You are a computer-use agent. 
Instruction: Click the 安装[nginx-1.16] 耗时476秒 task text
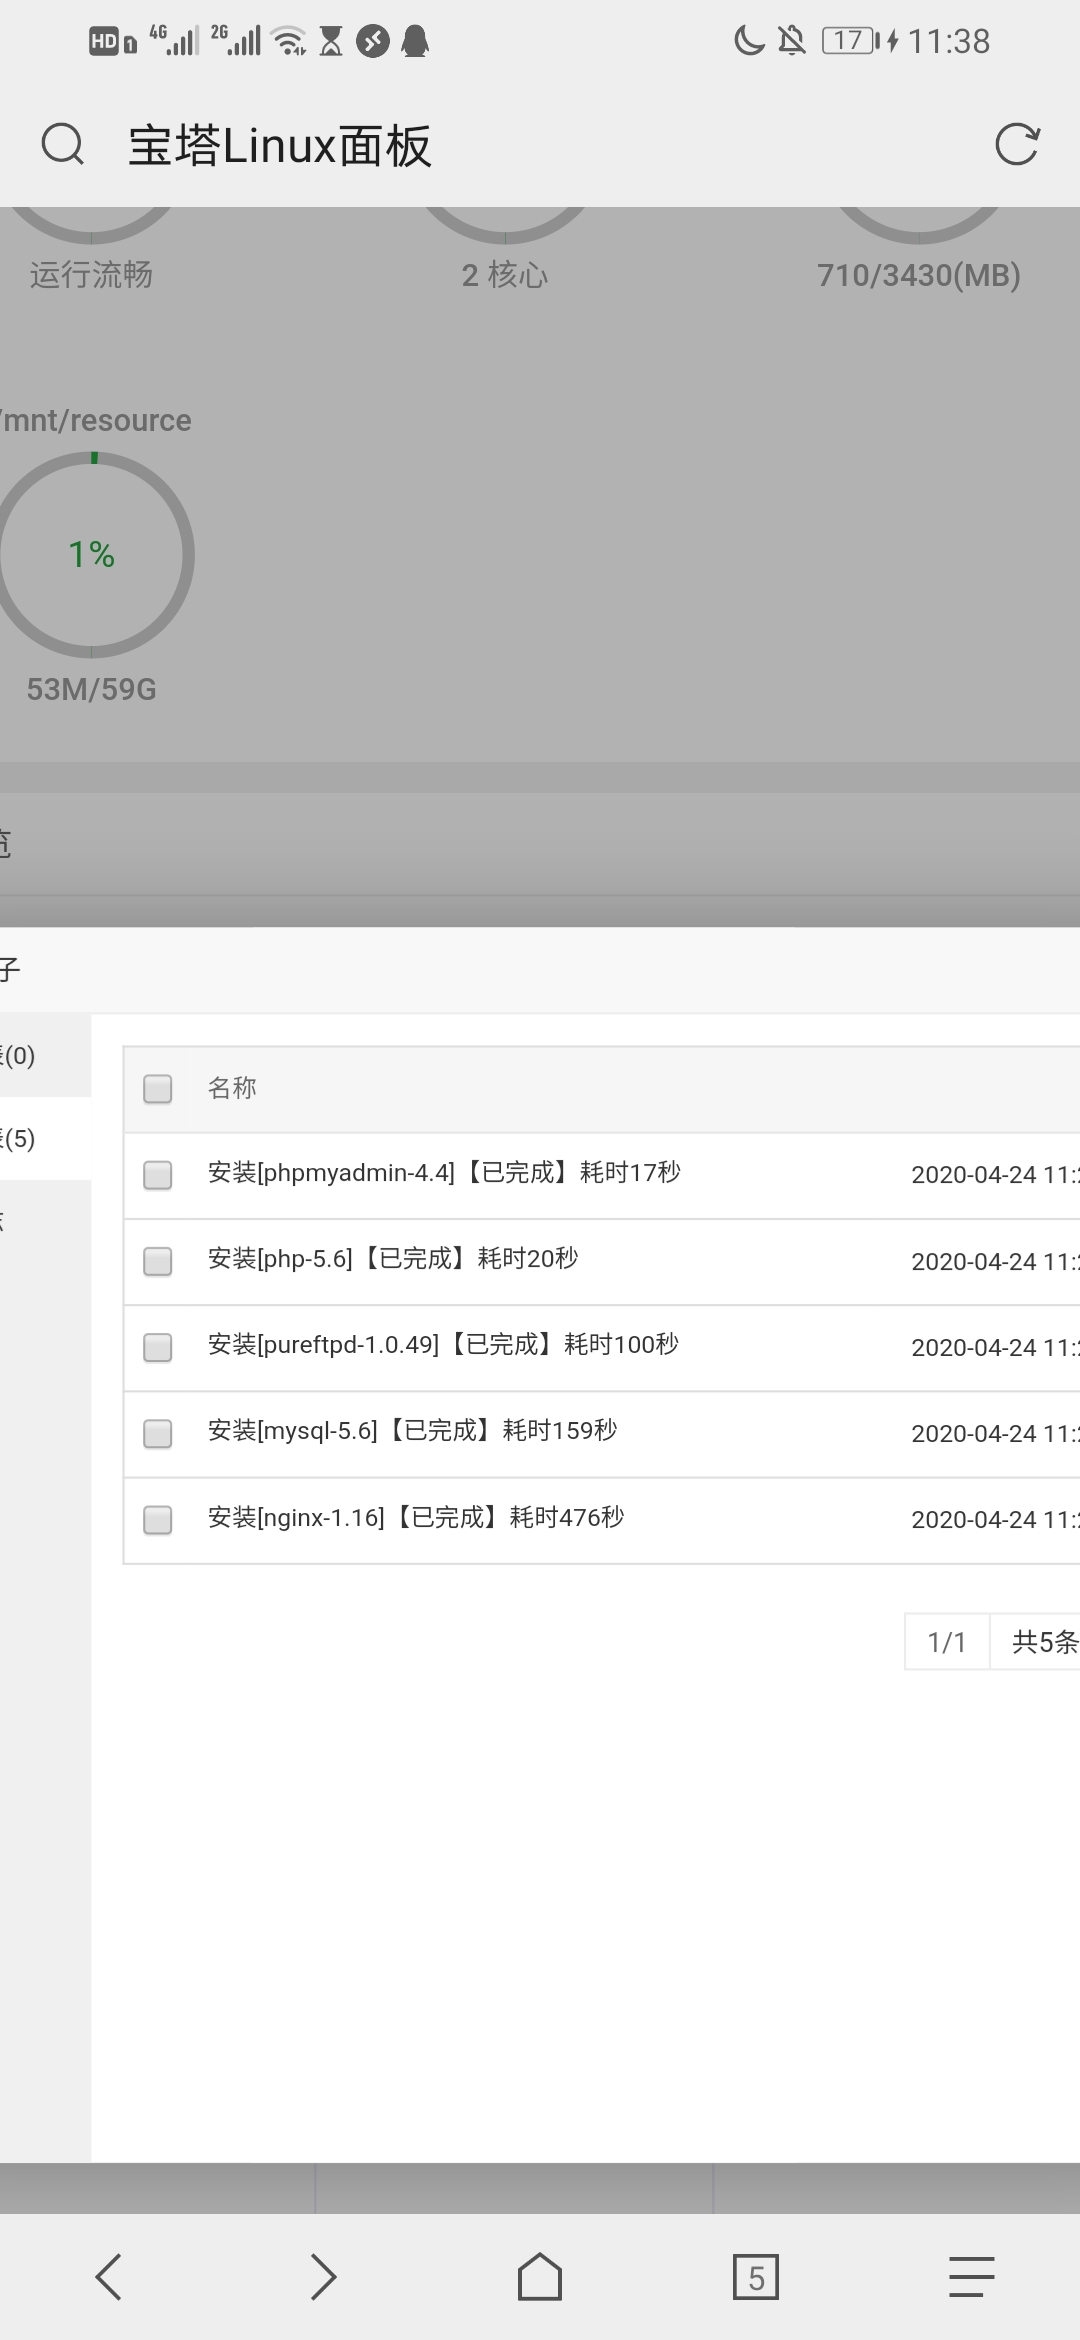tap(416, 1517)
